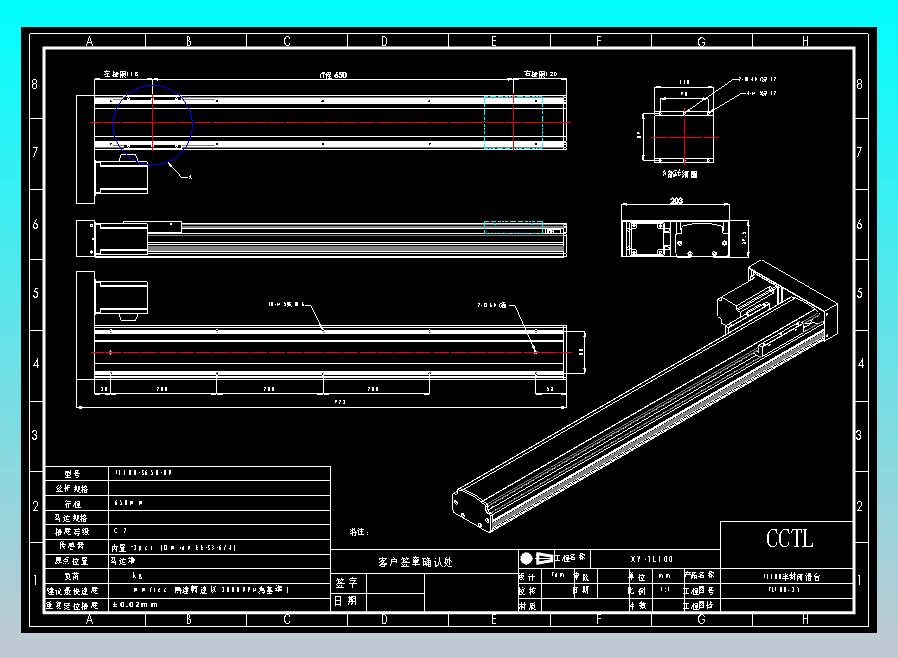The image size is (898, 658).
Task: Click the 右极限 right limit annotation
Action: (x=541, y=74)
